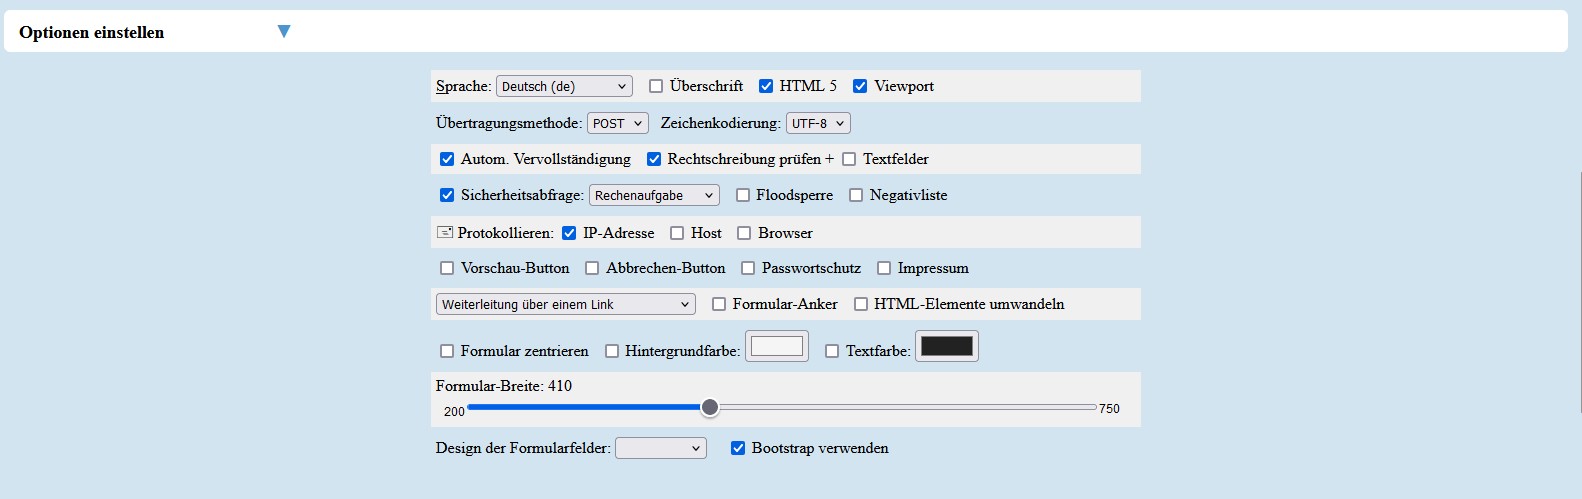Turn off Autom. Vervollständigung
1582x499 pixels.
pos(447,159)
